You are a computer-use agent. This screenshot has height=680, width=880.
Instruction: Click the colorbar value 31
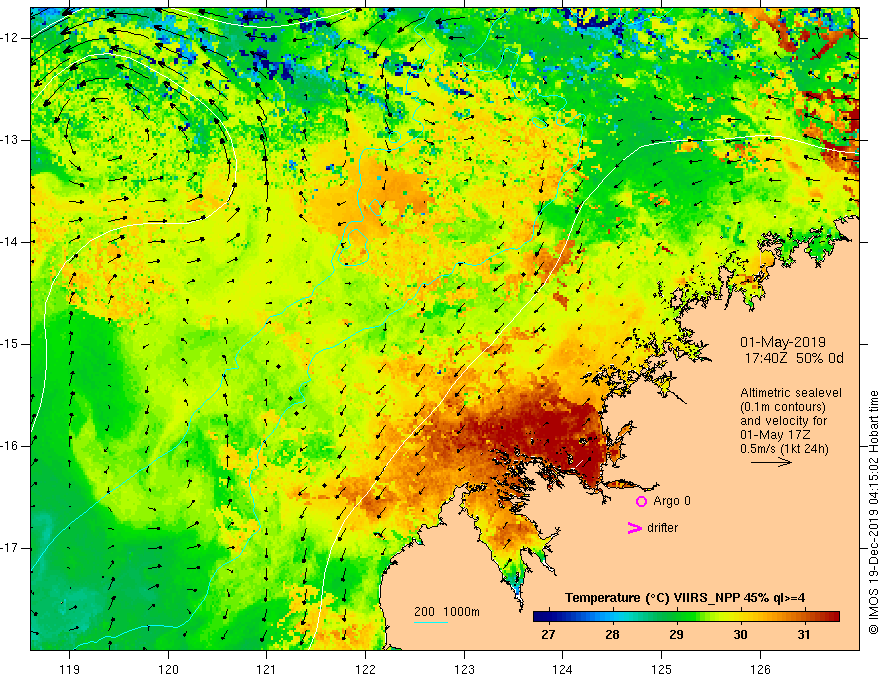[804, 635]
